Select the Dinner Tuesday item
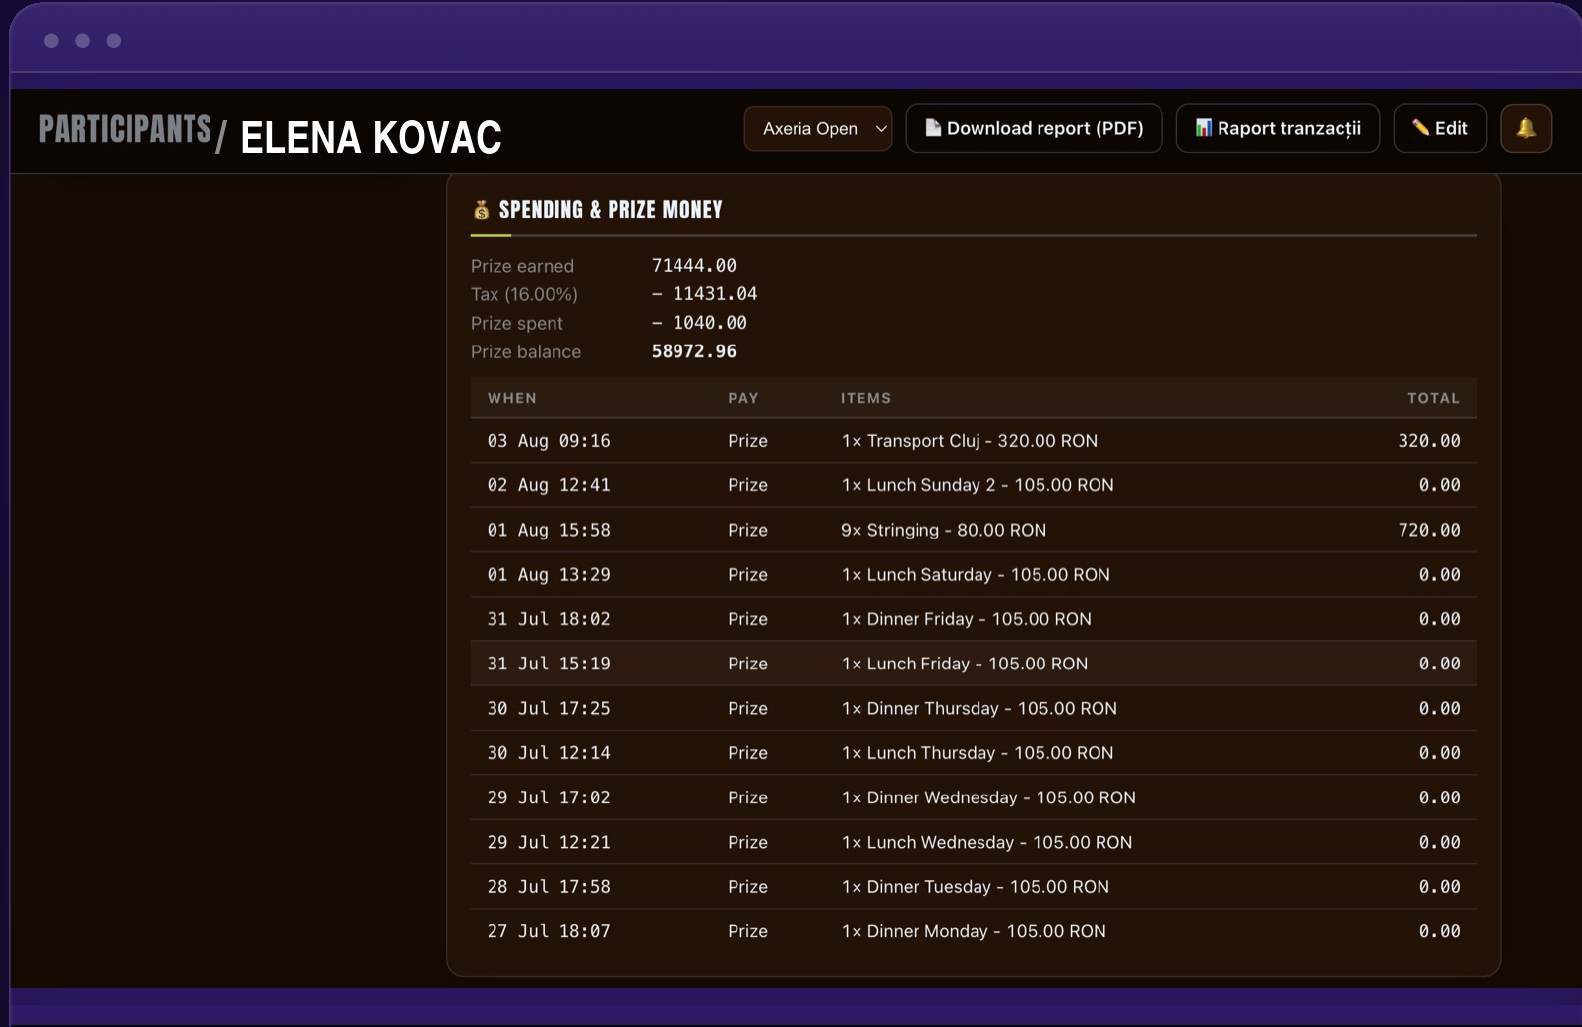The width and height of the screenshot is (1582, 1027). pos(975,887)
